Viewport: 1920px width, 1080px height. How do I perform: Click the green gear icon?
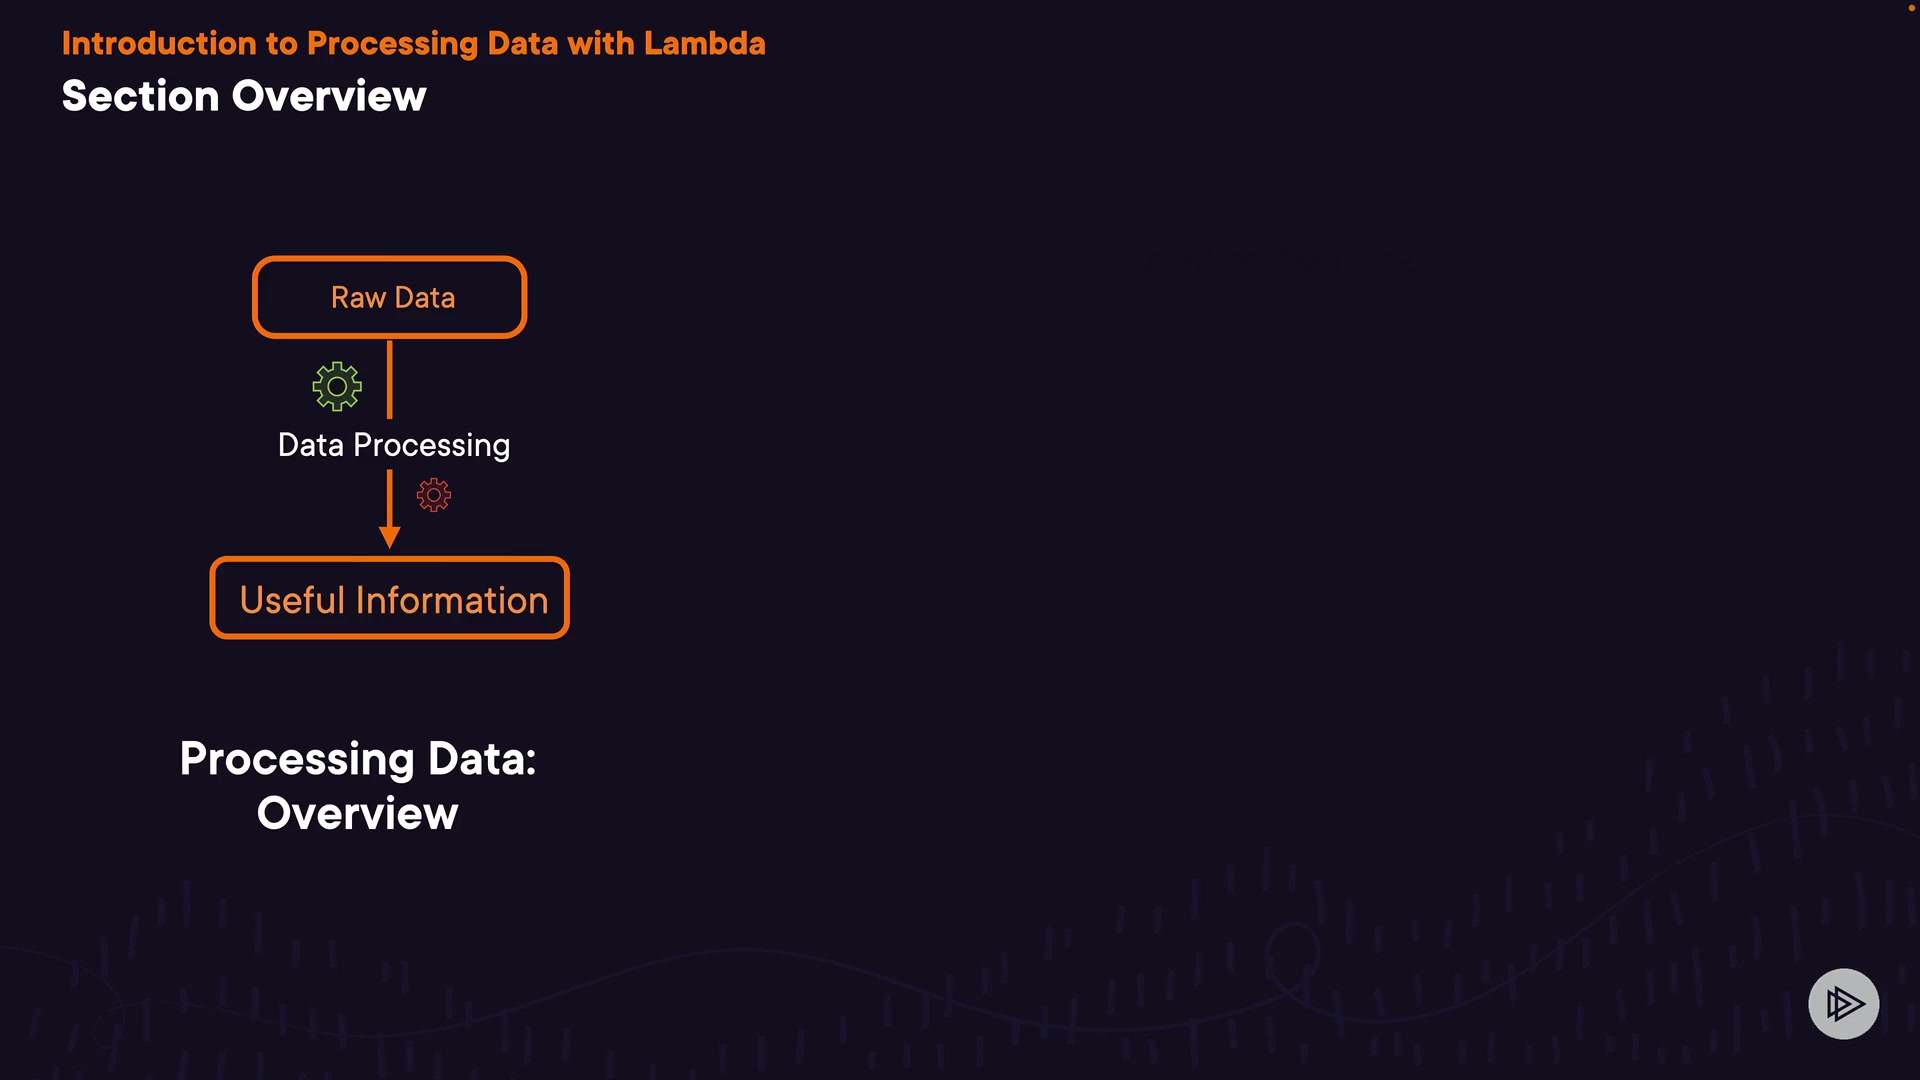337,387
